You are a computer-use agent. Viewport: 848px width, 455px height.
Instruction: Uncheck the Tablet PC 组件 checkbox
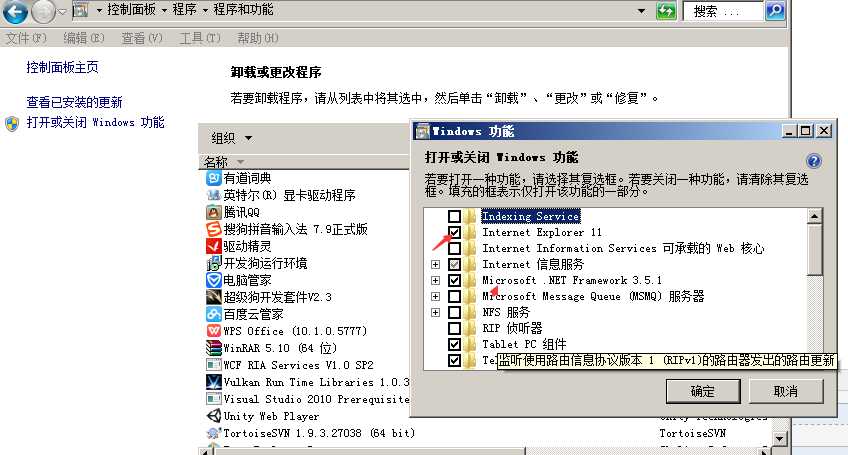(x=454, y=344)
